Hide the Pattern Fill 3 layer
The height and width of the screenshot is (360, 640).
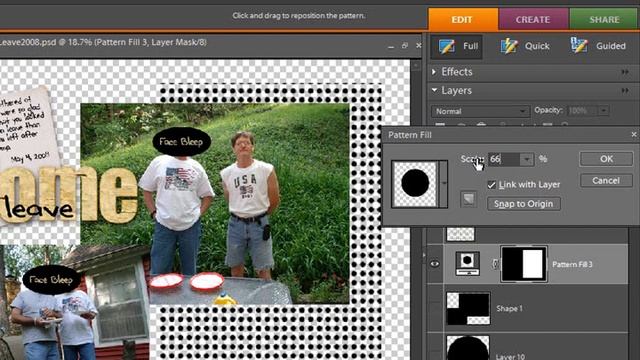[435, 264]
